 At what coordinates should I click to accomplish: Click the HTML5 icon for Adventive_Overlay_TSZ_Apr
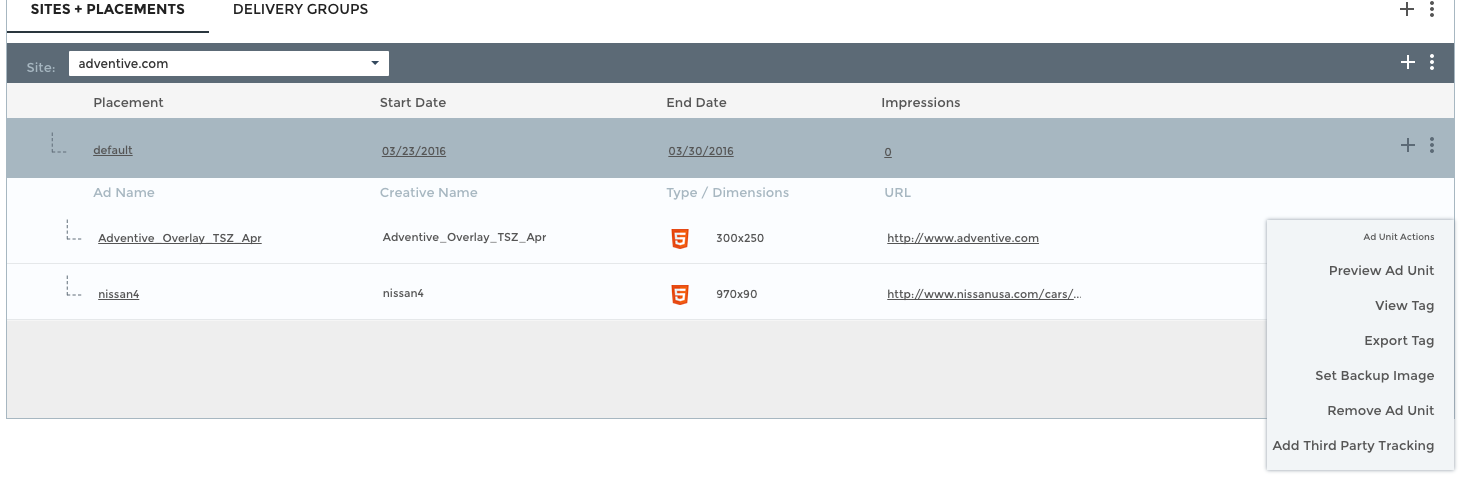(x=680, y=239)
